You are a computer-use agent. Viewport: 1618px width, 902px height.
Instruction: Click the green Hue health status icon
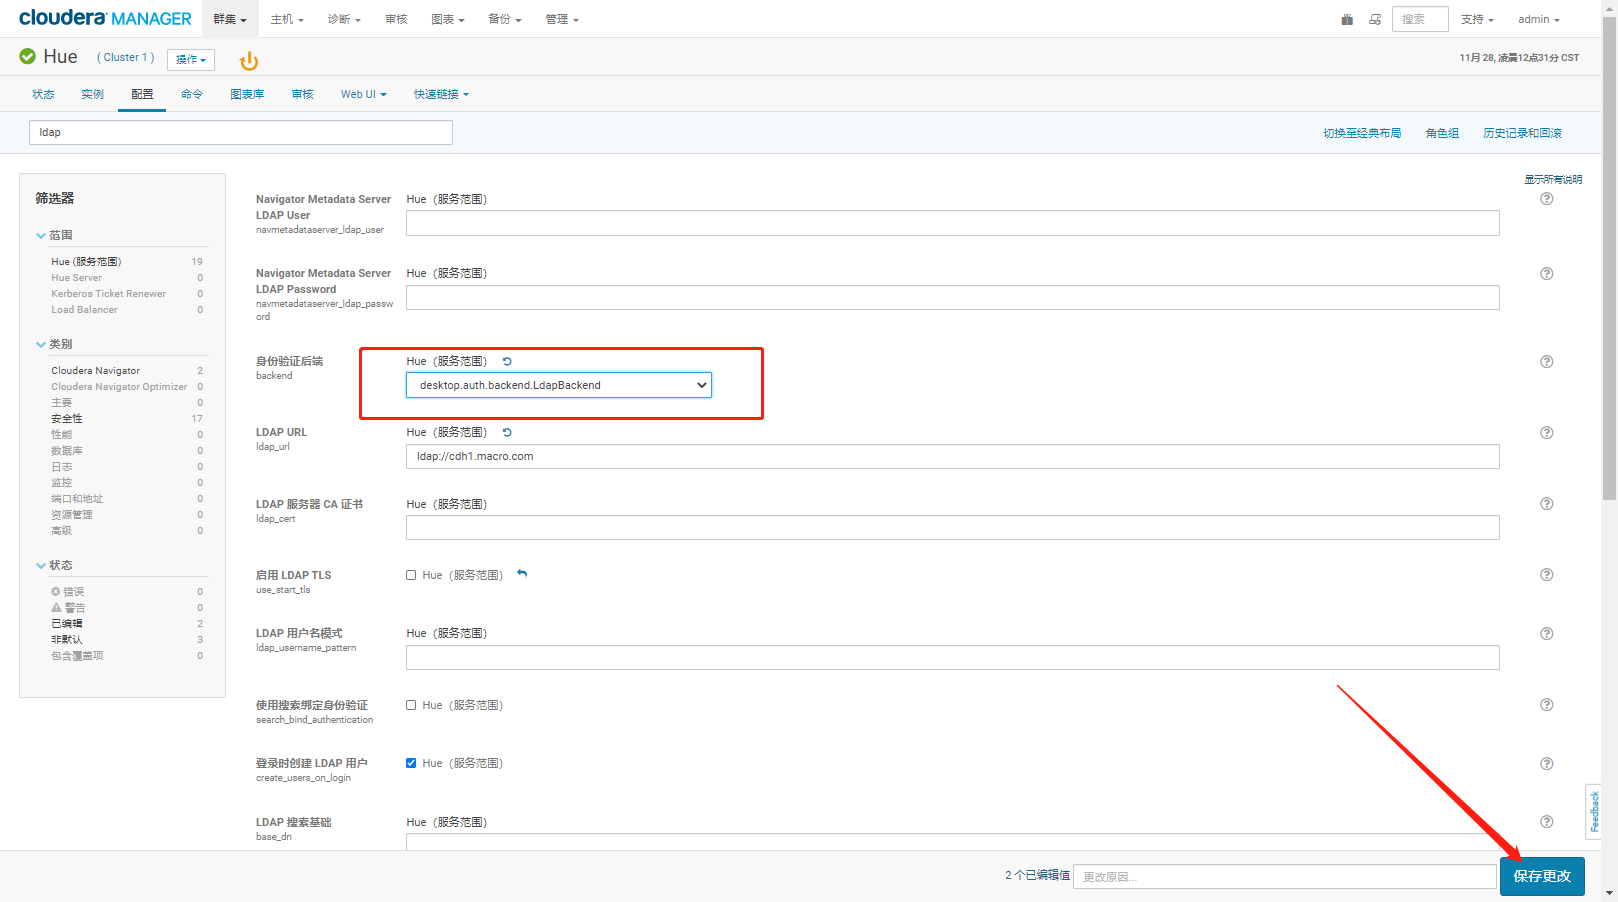28,57
